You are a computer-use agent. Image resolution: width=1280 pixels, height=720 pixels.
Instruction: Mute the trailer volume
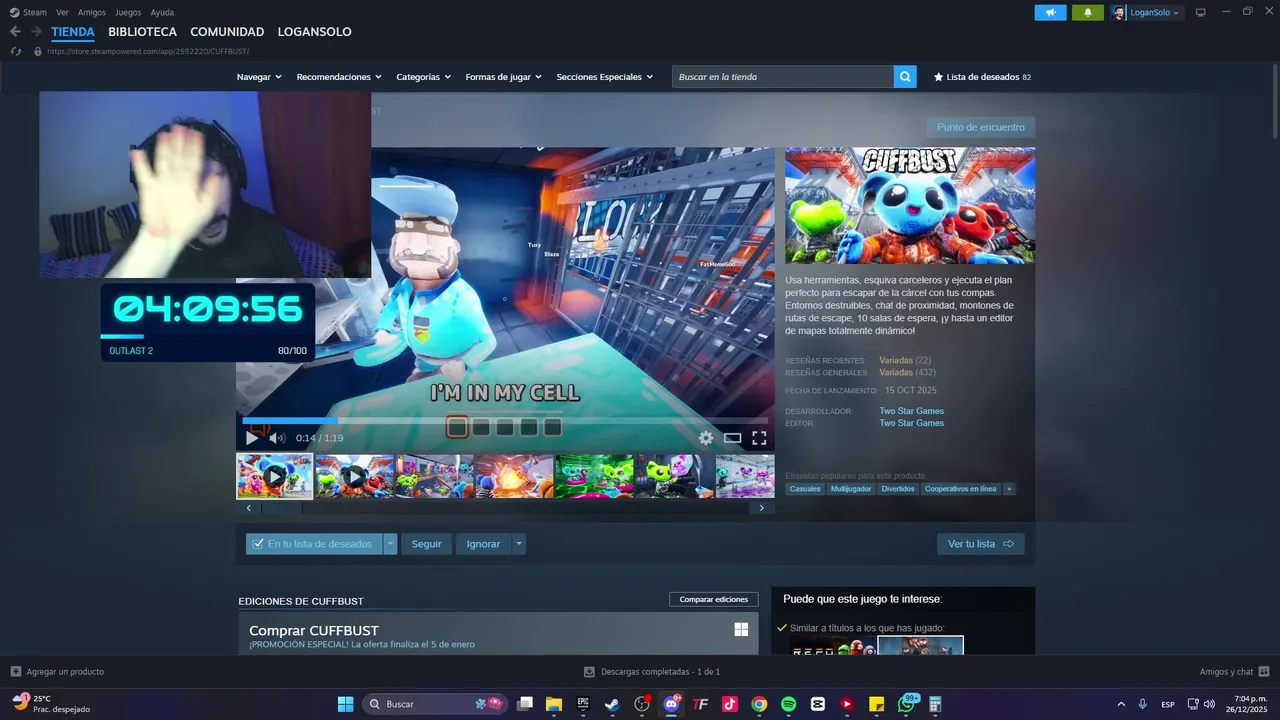(x=277, y=438)
